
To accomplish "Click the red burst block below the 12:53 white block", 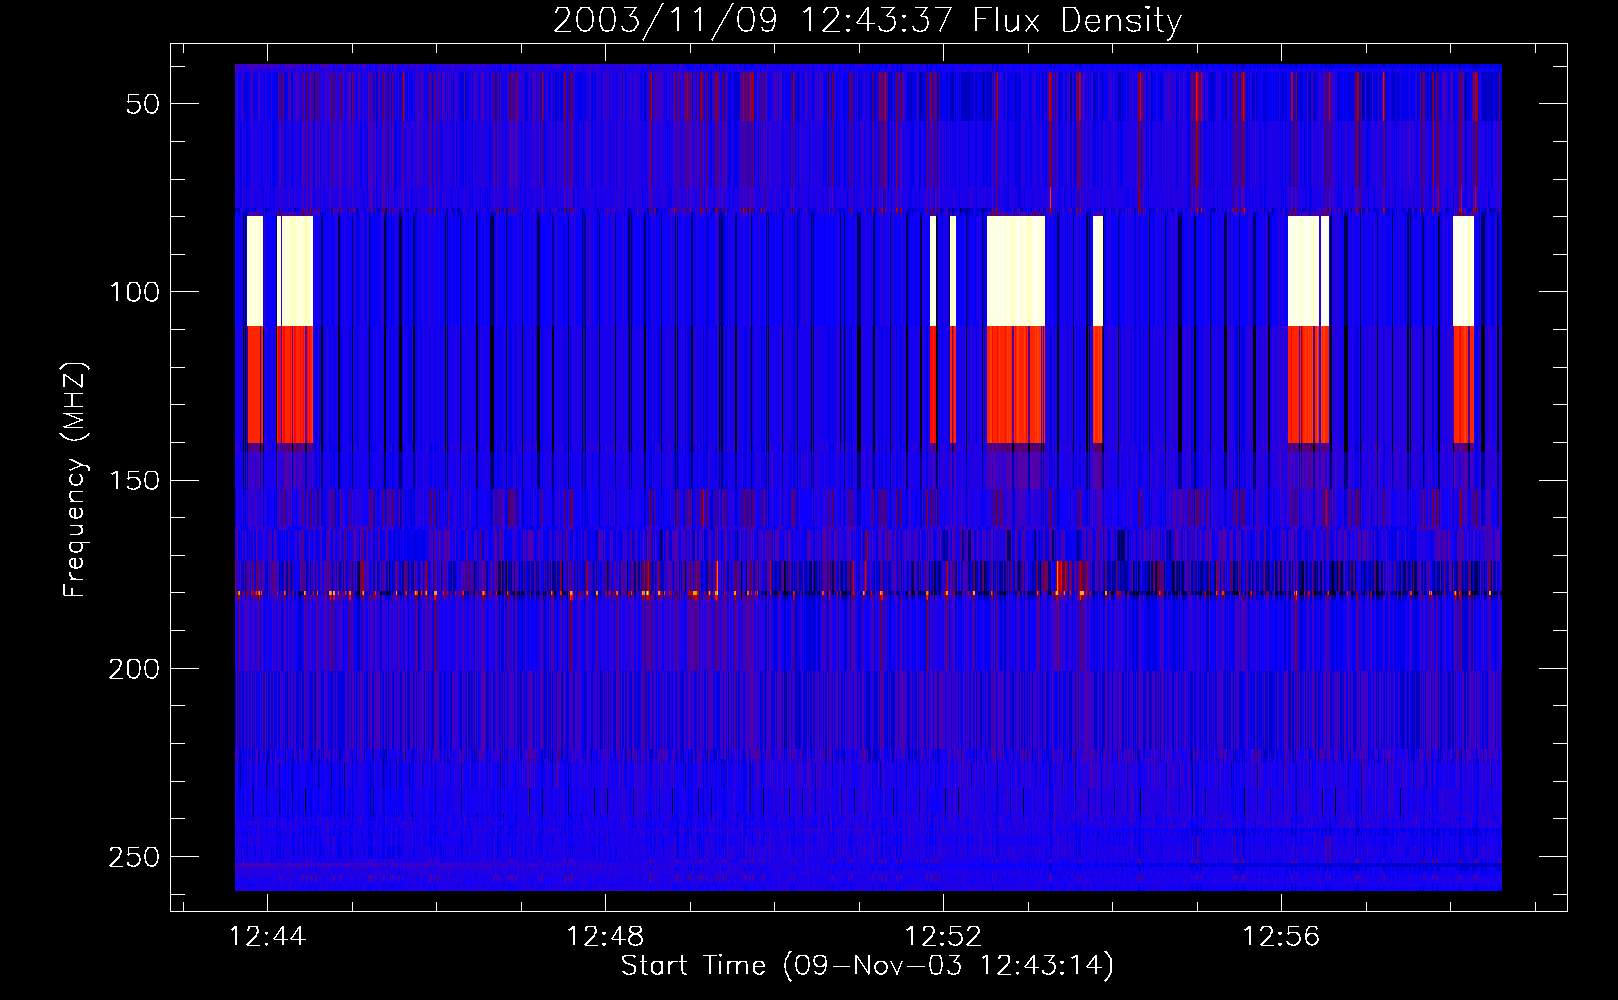I will point(1016,385).
